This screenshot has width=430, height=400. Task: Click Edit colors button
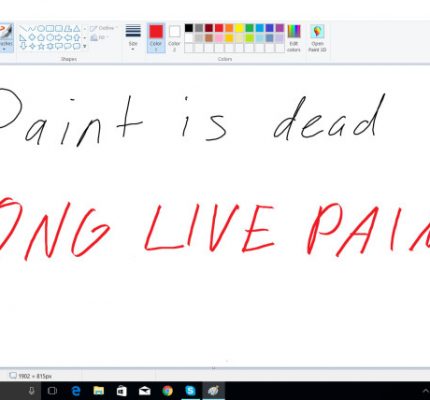tap(294, 38)
